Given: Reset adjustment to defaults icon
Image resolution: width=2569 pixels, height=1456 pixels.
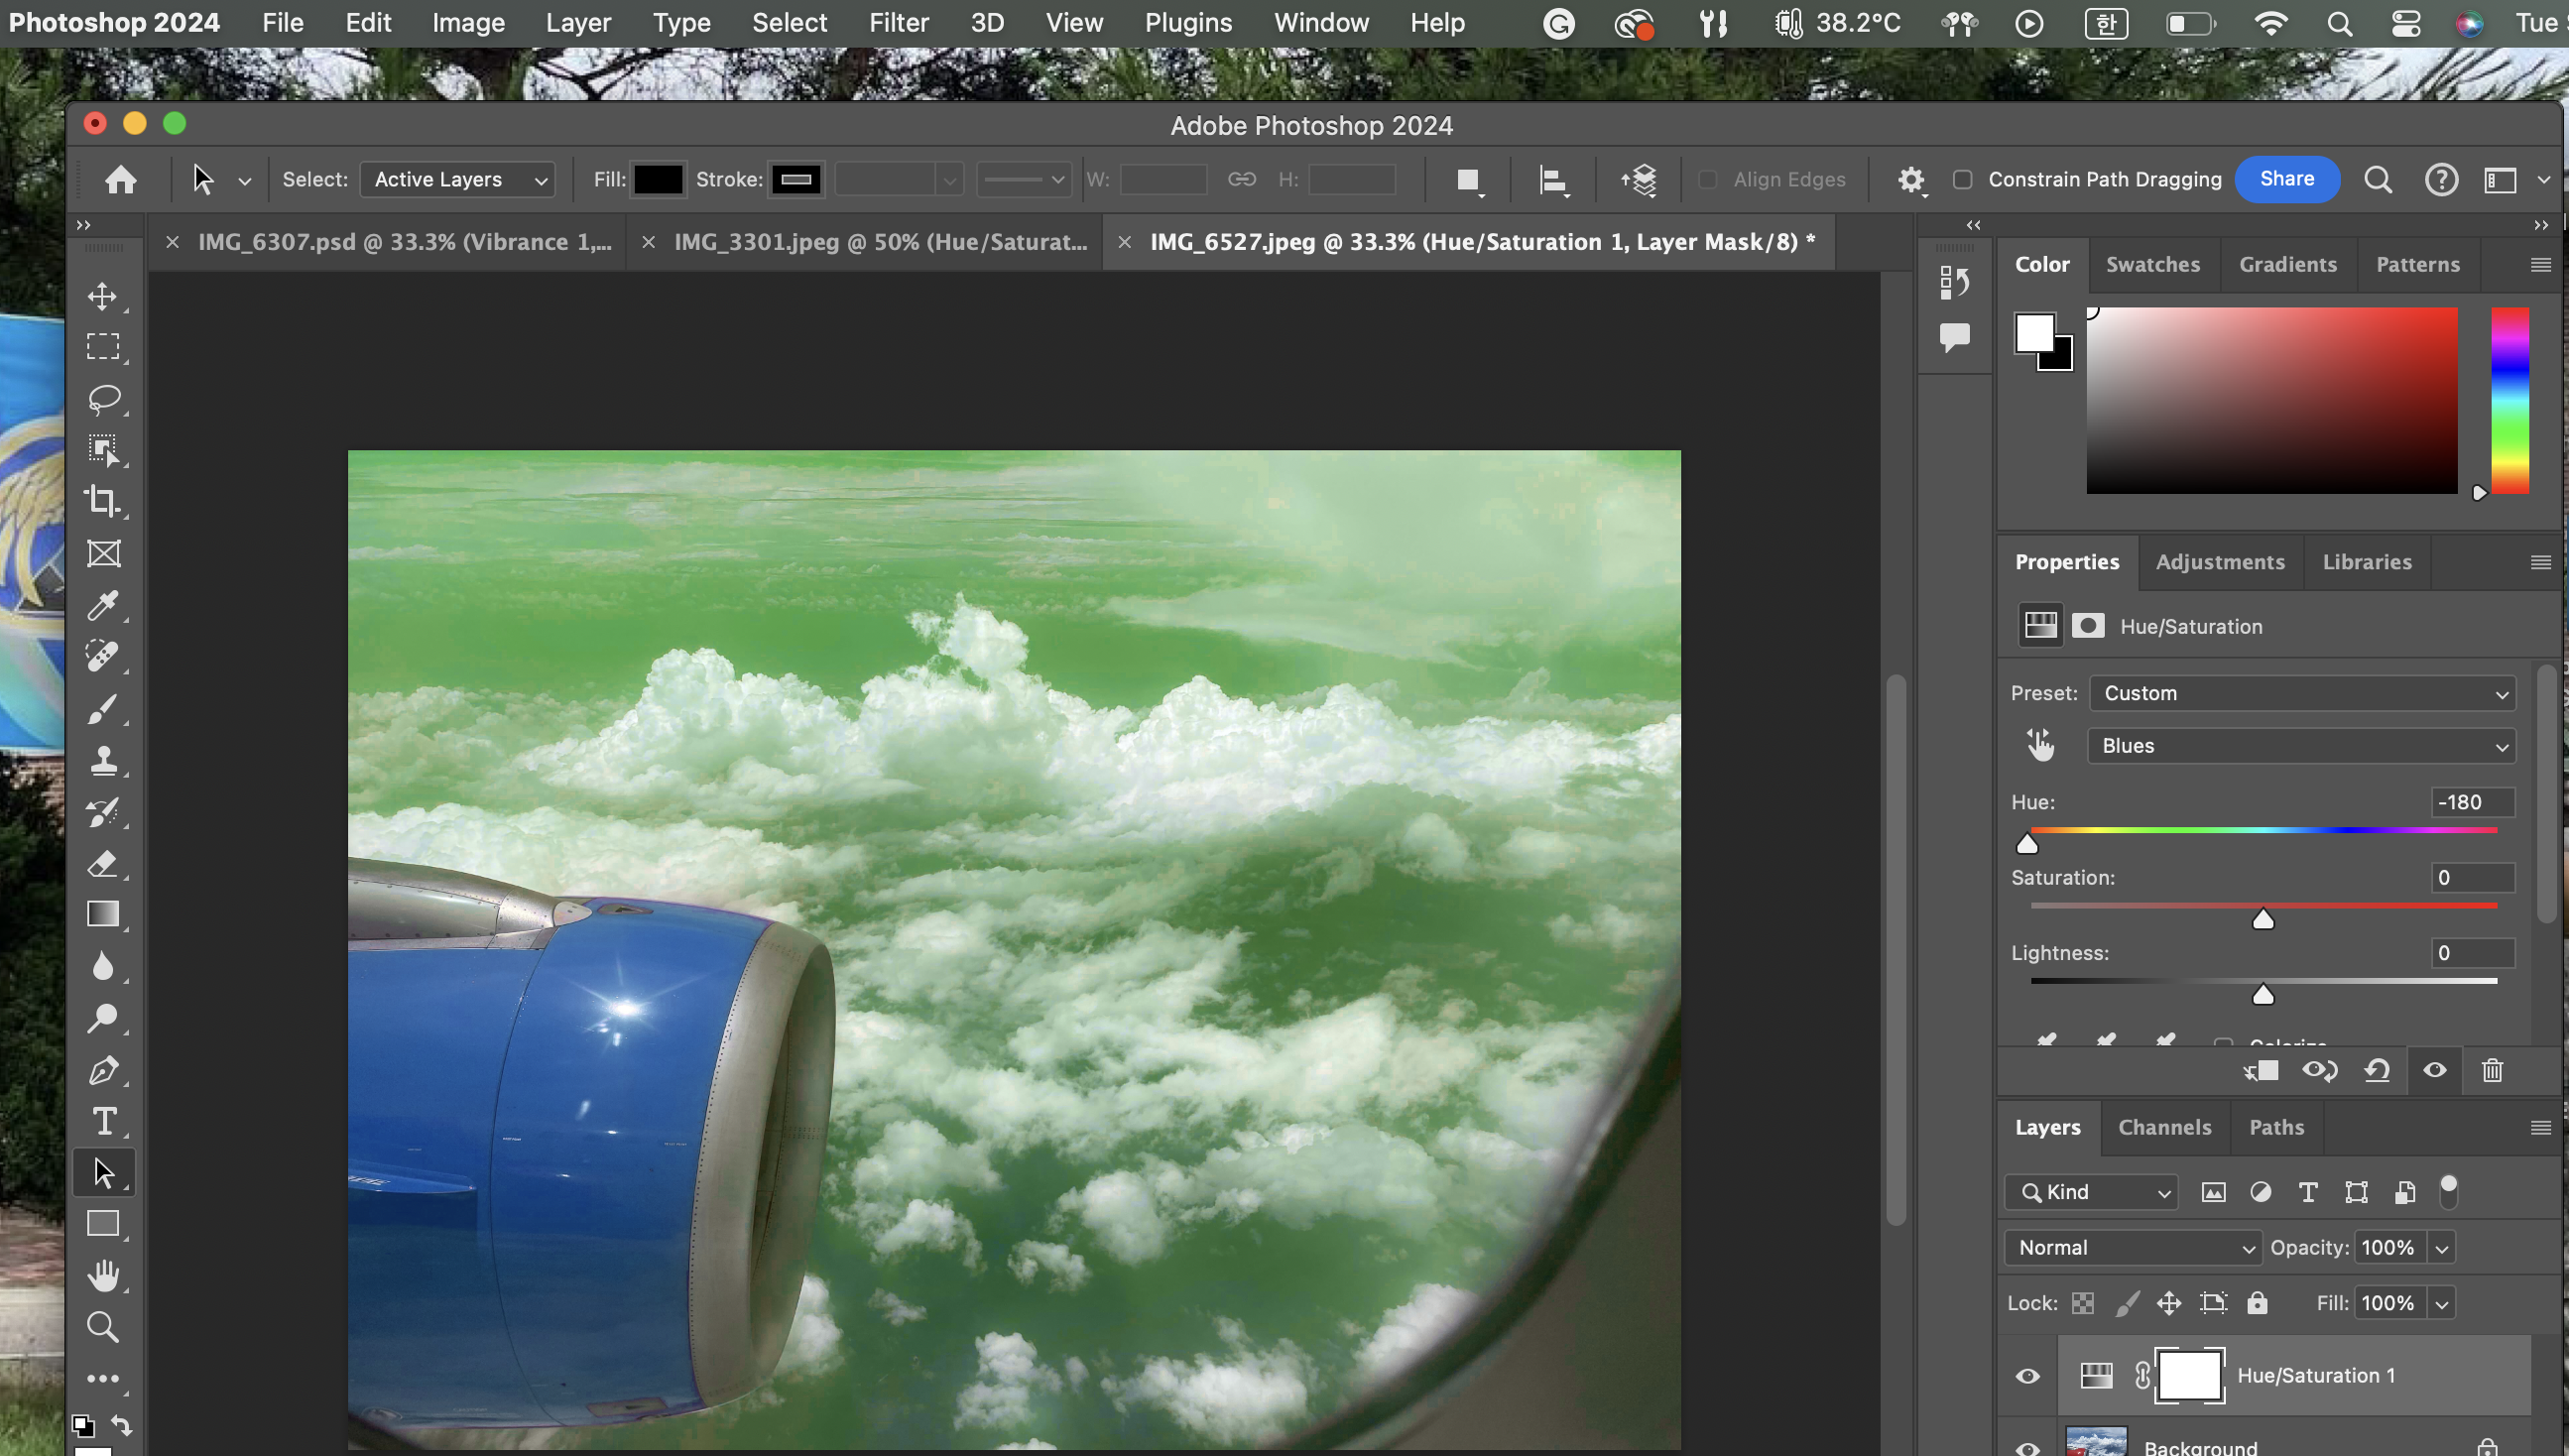Looking at the screenshot, I should [x=2377, y=1071].
